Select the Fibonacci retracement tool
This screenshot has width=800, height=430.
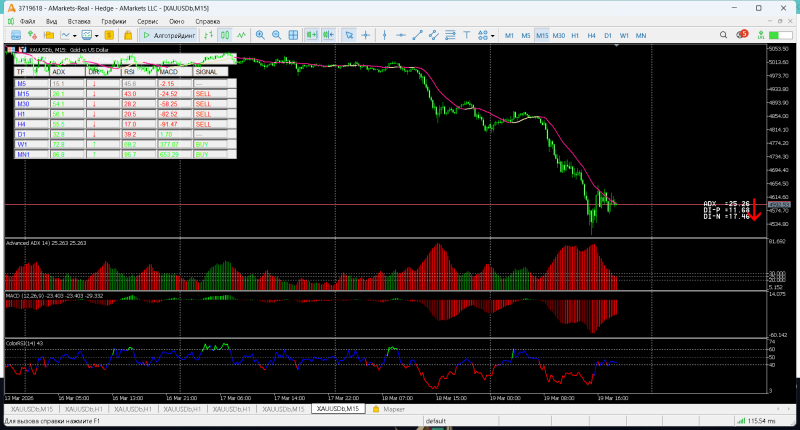pyautogui.click(x=450, y=35)
